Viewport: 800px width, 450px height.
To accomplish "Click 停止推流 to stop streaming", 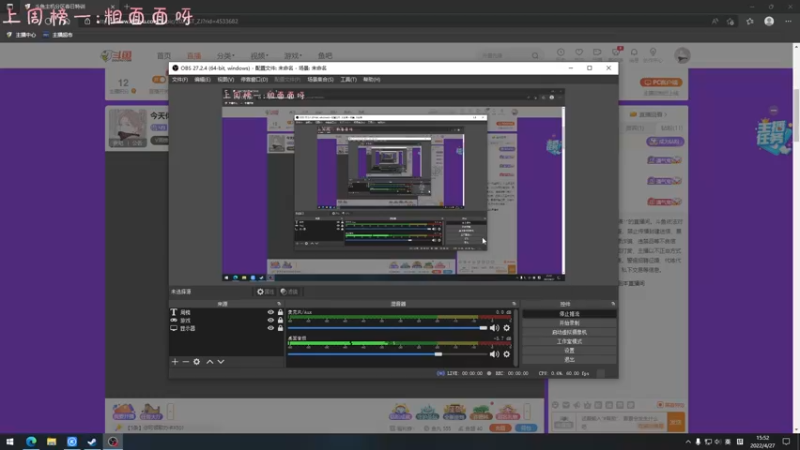I will [x=569, y=314].
